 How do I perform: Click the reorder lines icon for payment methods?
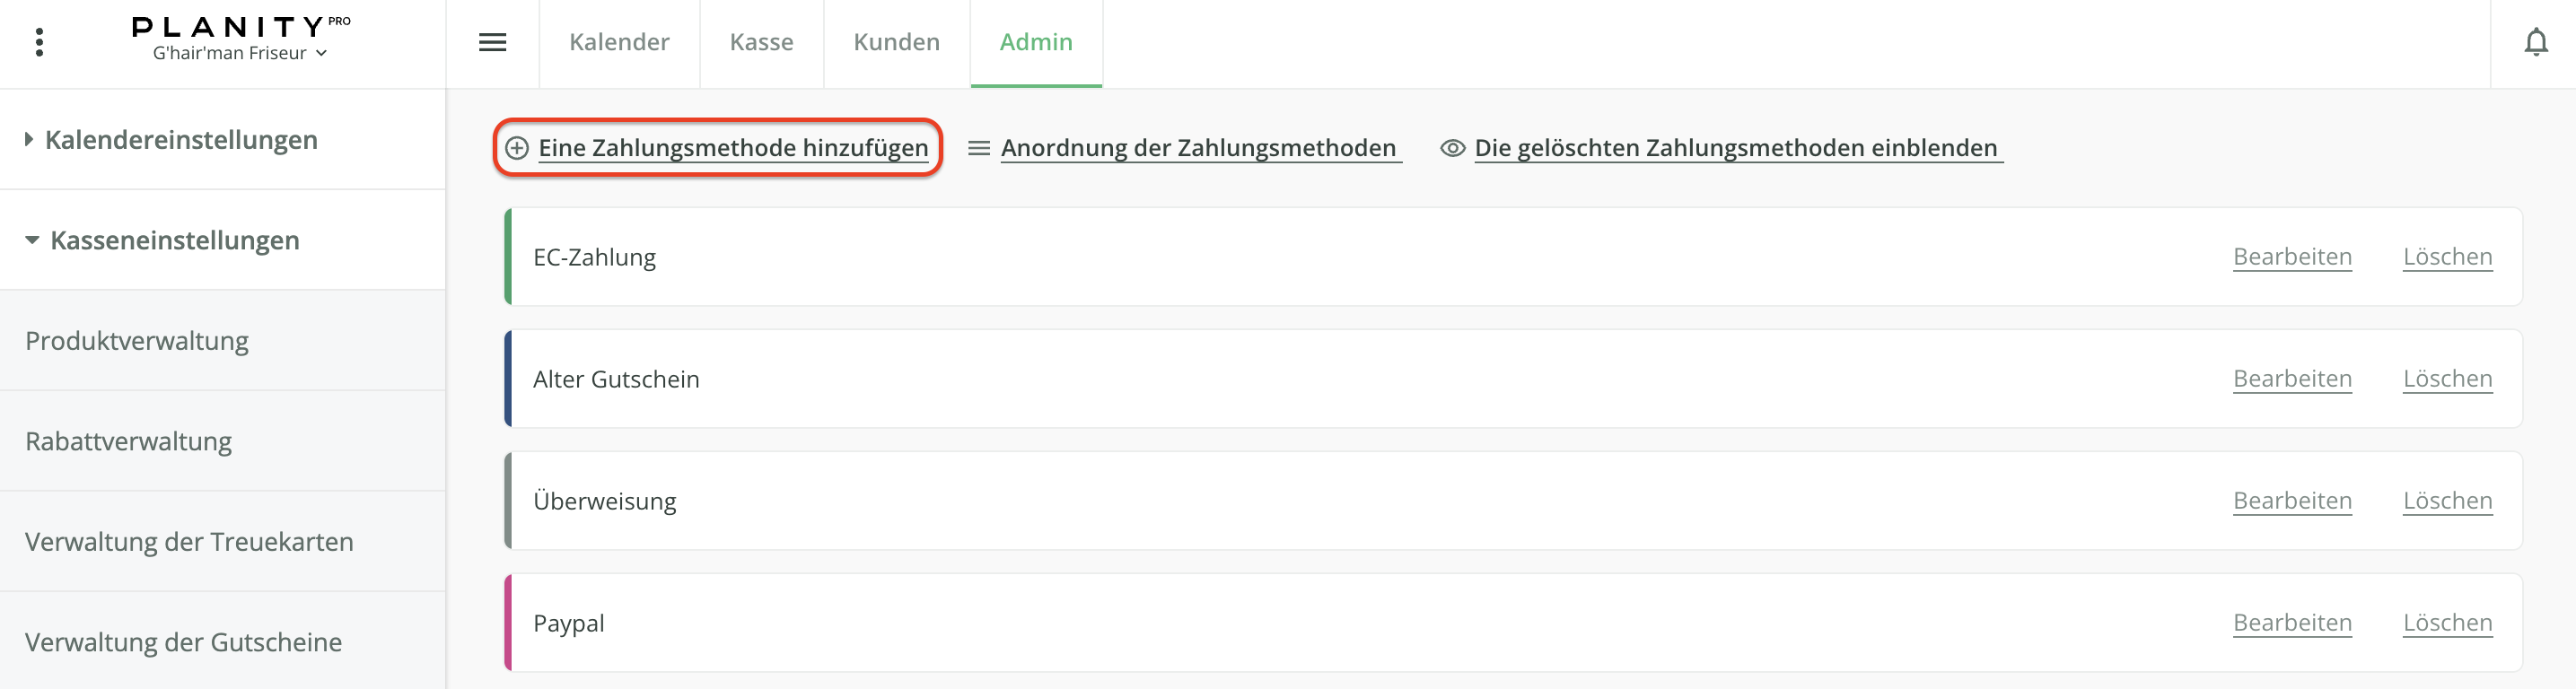click(978, 148)
